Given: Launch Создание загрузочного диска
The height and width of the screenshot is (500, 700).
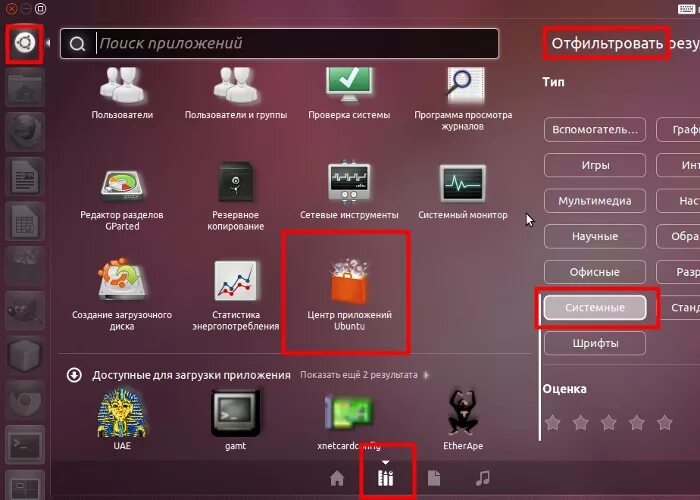Looking at the screenshot, I should (122, 295).
